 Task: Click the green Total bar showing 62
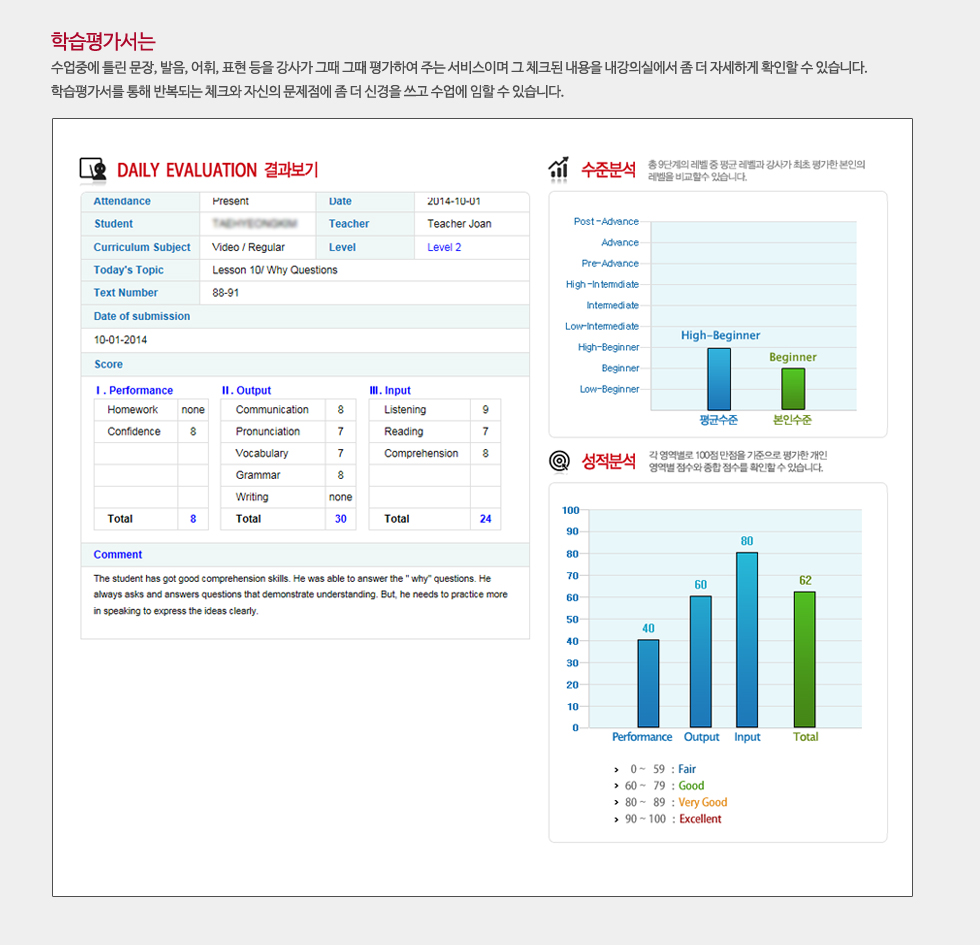pyautogui.click(x=804, y=659)
